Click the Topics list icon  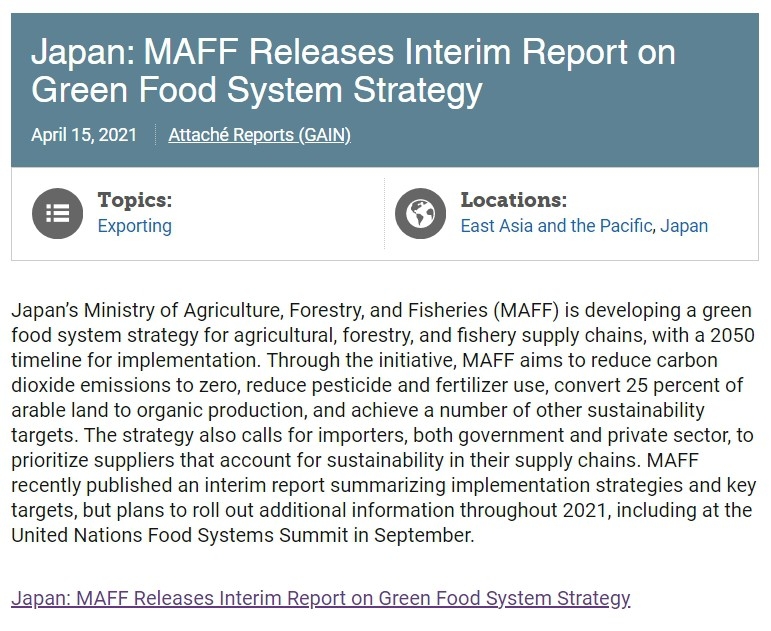58,212
